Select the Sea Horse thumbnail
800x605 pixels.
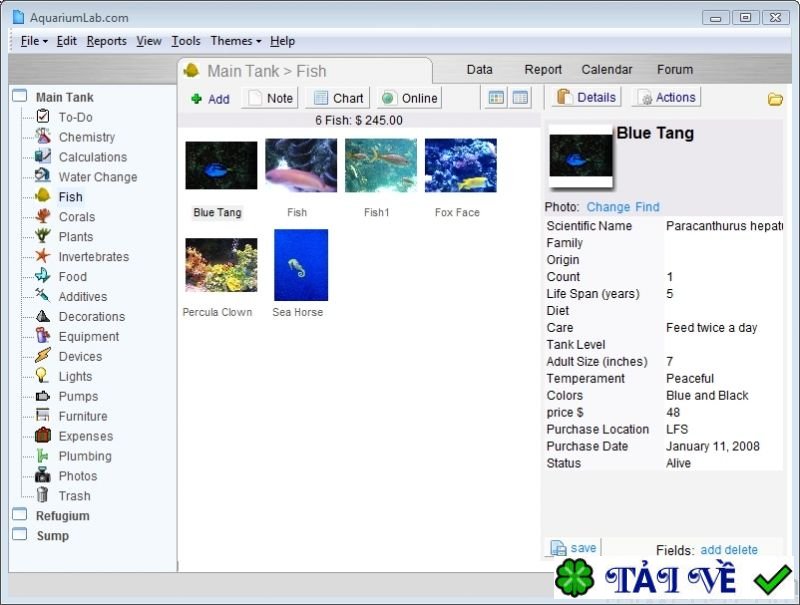pos(300,264)
